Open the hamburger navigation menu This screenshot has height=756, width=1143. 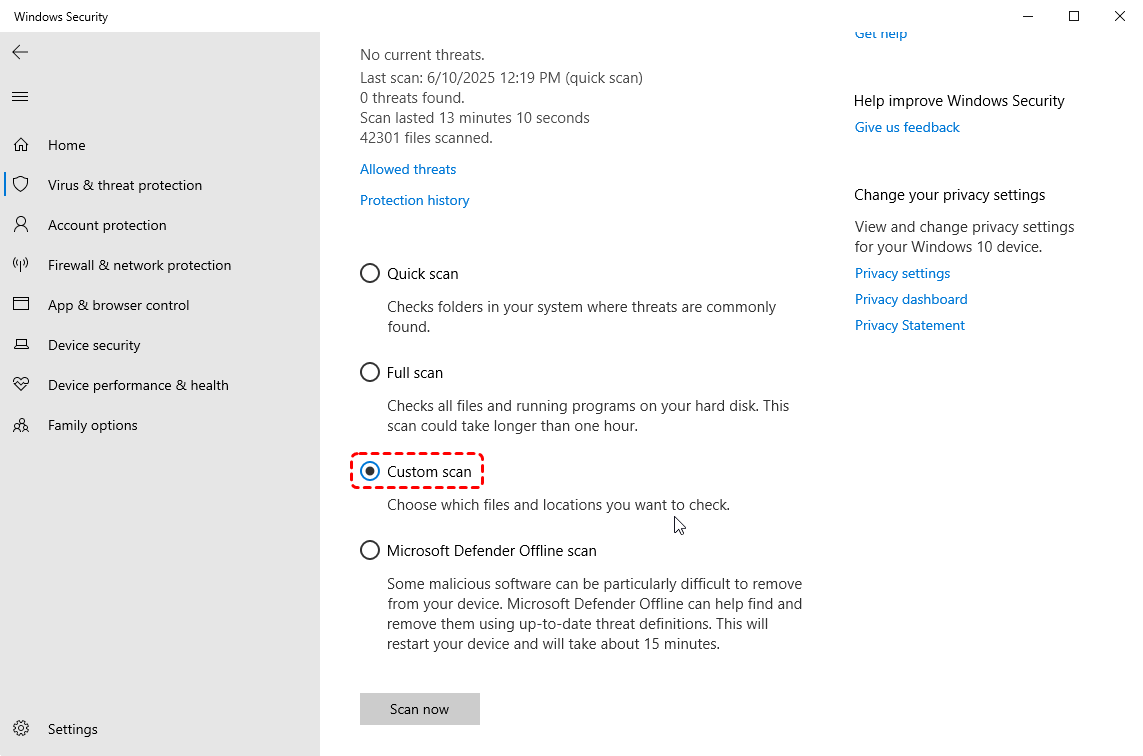[20, 96]
